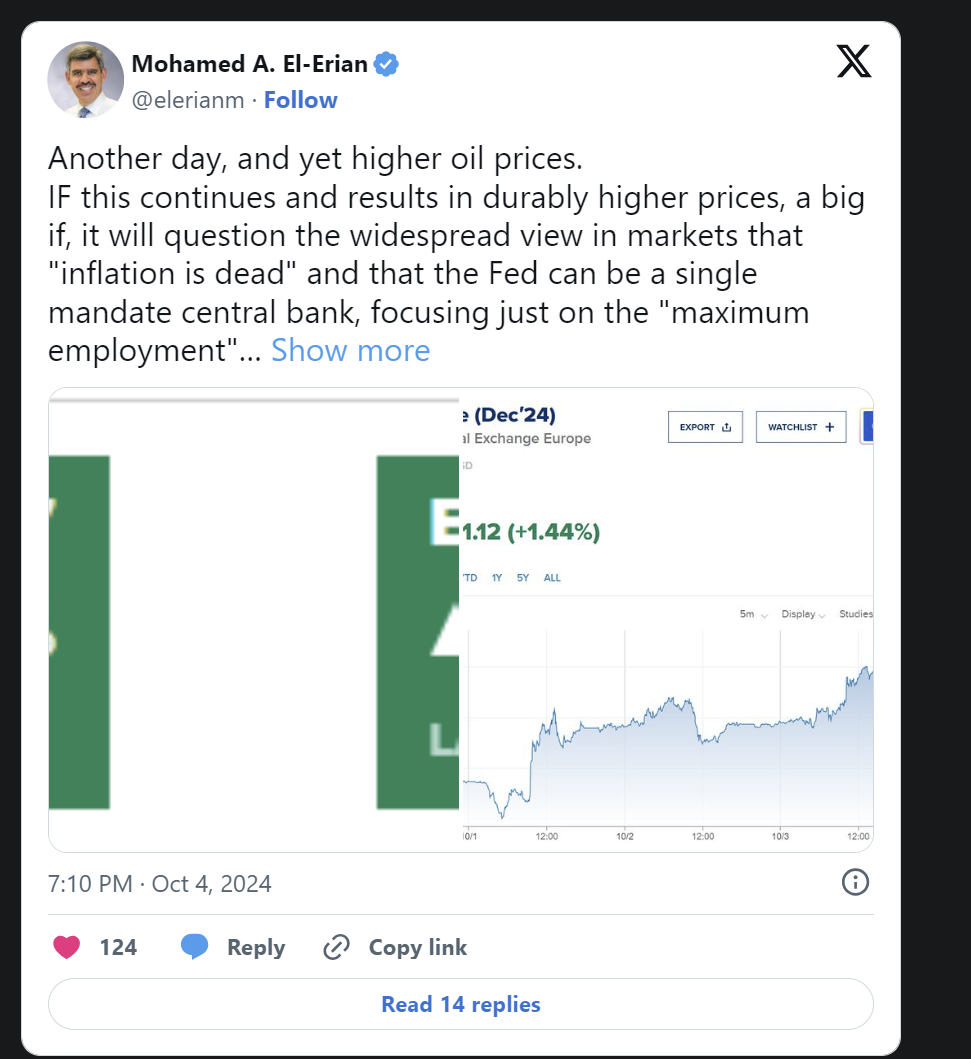Select the 5Y chart range tab
Viewport: 971px width, 1059px height.
(523, 577)
